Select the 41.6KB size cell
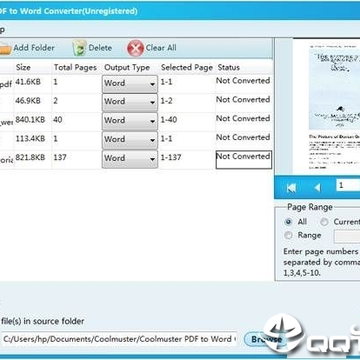This screenshot has height=360, width=360. pyautogui.click(x=27, y=82)
